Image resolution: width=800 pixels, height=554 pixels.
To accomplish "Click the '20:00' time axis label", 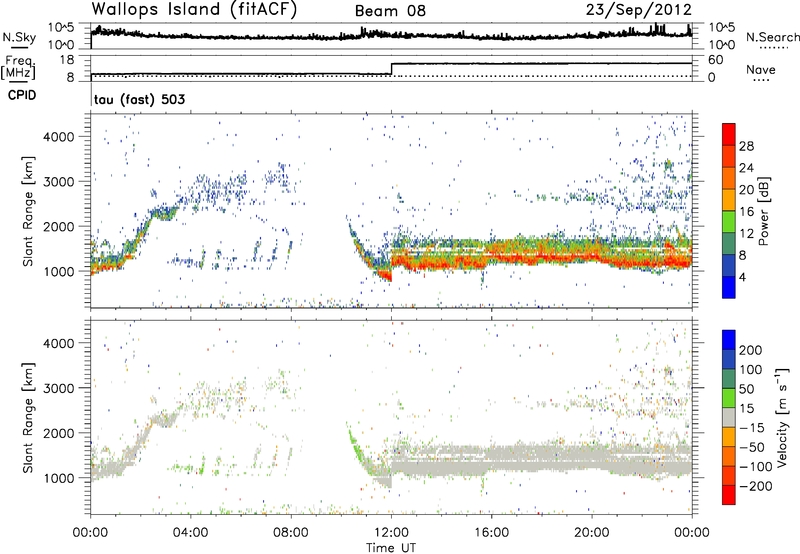I will tap(592, 533).
